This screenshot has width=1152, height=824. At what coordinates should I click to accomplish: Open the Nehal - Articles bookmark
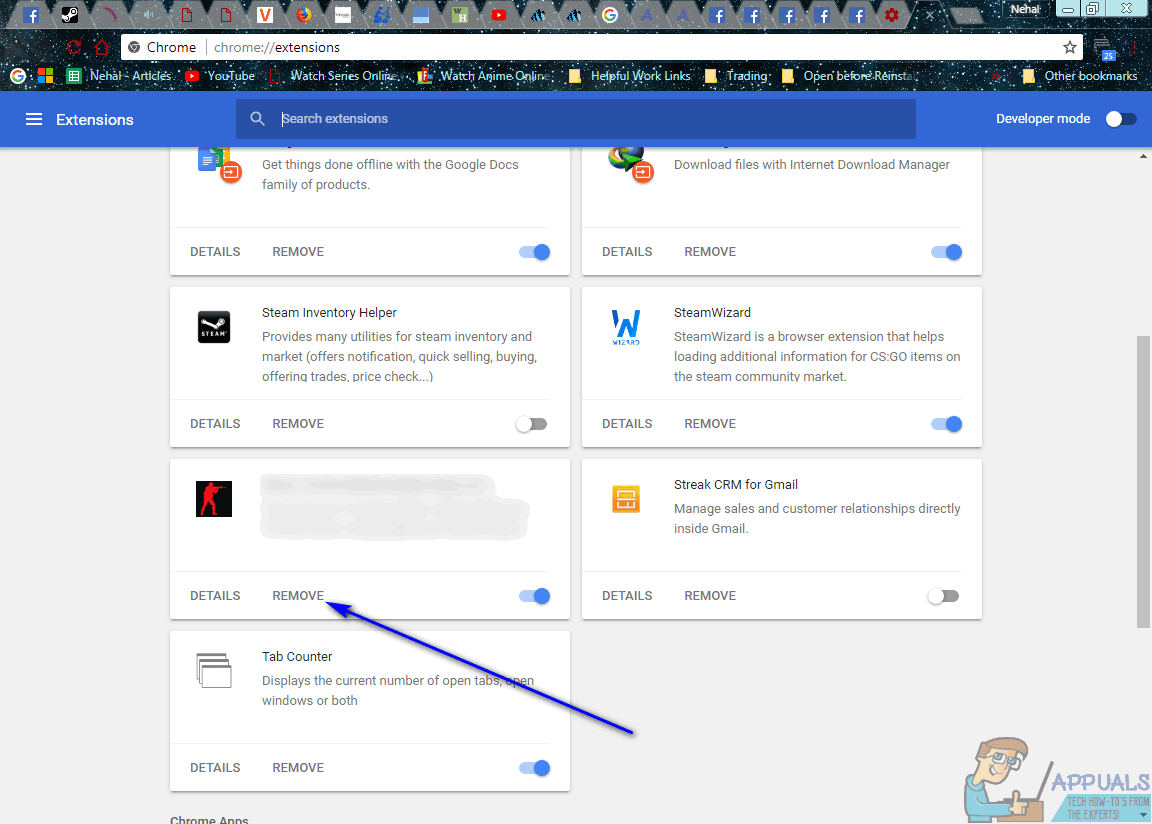pos(119,76)
